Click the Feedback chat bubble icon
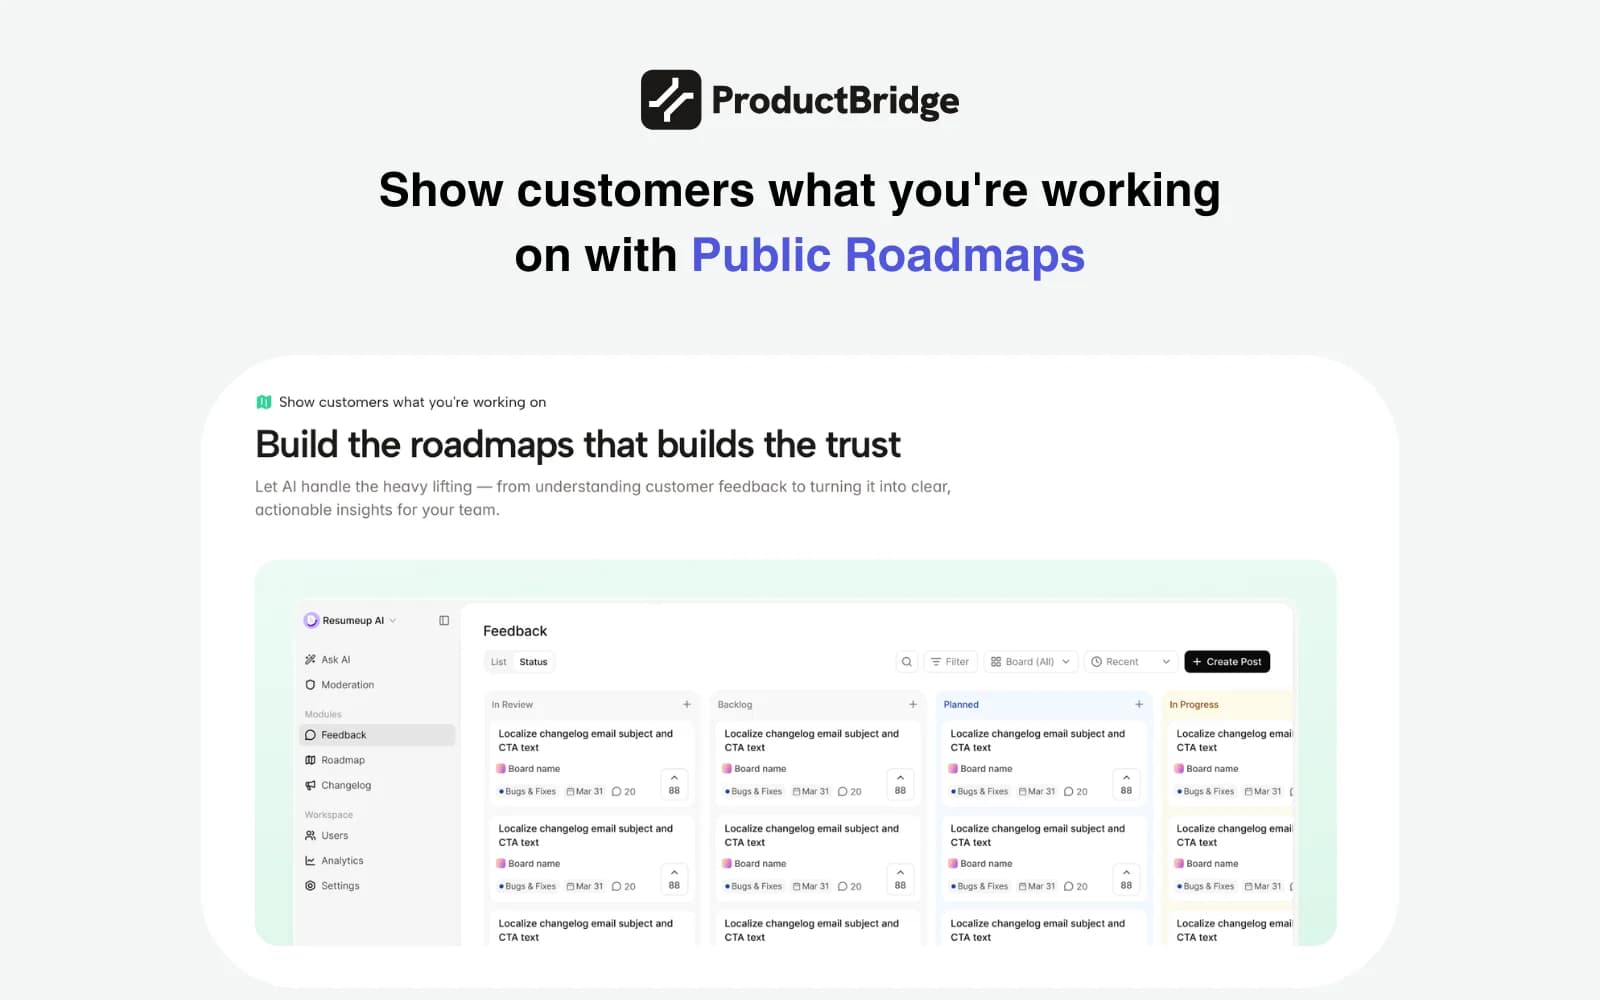The image size is (1600, 1000). coord(310,735)
